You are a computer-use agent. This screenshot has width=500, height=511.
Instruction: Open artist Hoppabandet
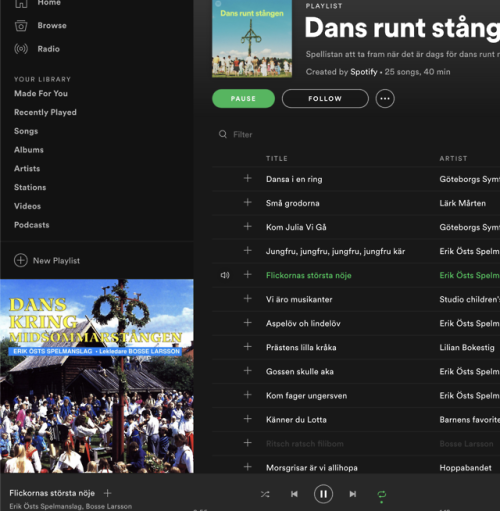(465, 468)
